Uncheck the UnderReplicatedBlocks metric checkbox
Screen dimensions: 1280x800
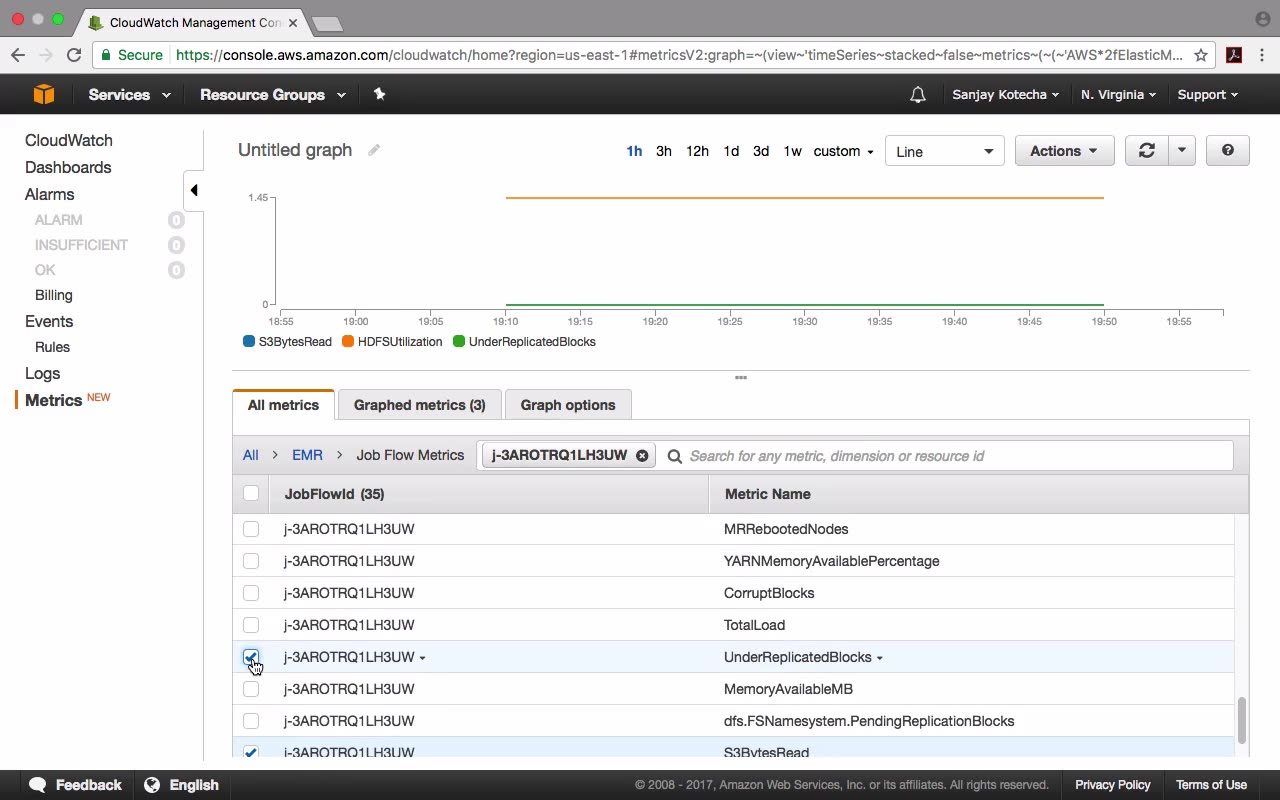click(251, 657)
